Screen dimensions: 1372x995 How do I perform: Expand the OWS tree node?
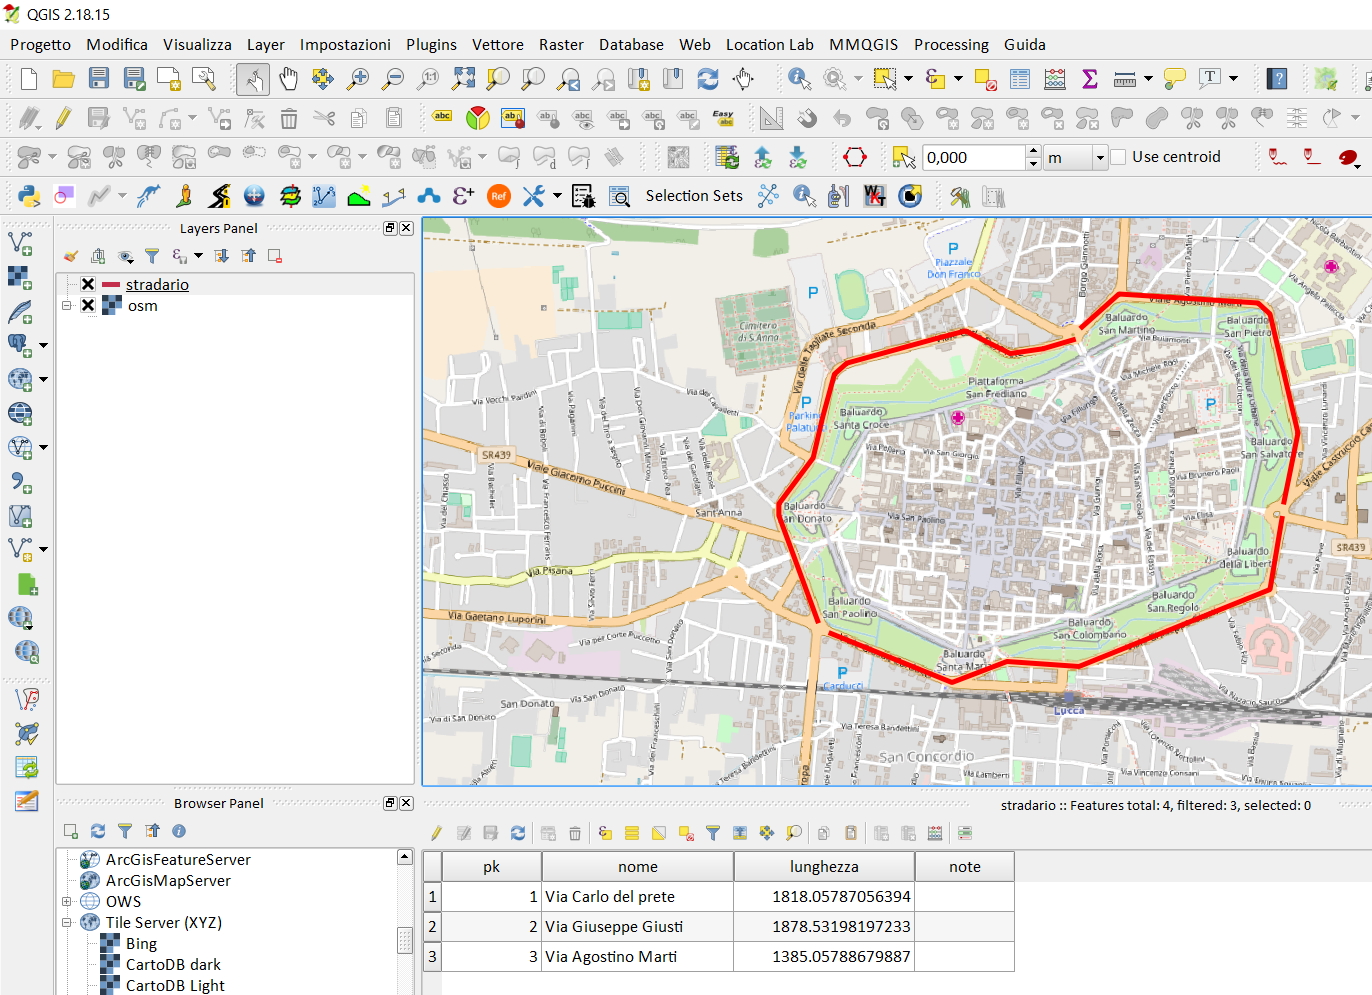(x=67, y=901)
